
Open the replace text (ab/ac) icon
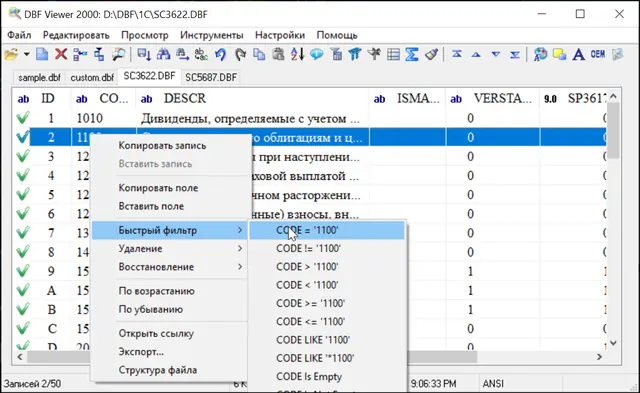click(x=201, y=54)
